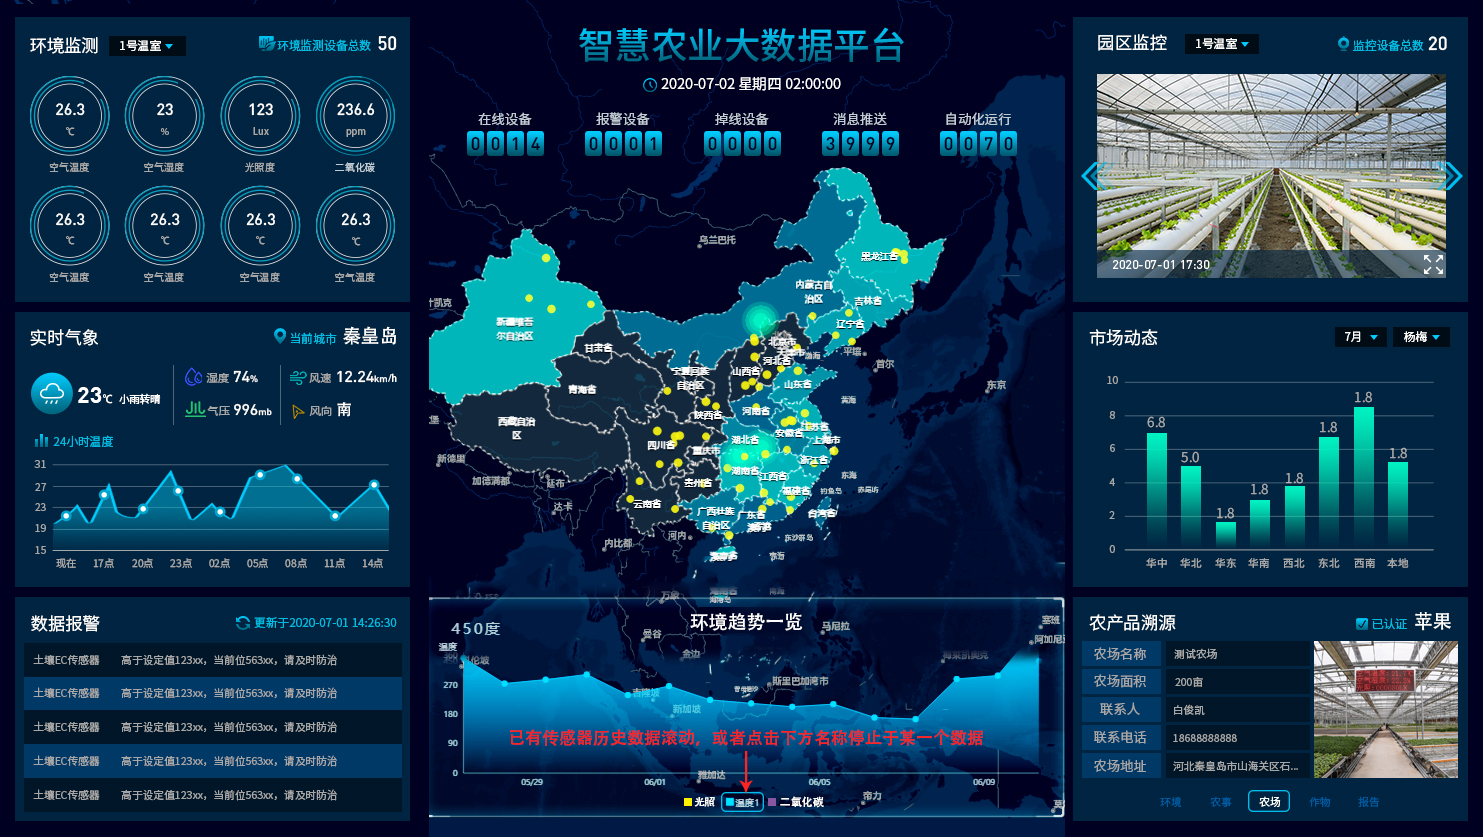Click the 06/05 date on trend chart
The height and width of the screenshot is (837, 1483).
(819, 782)
